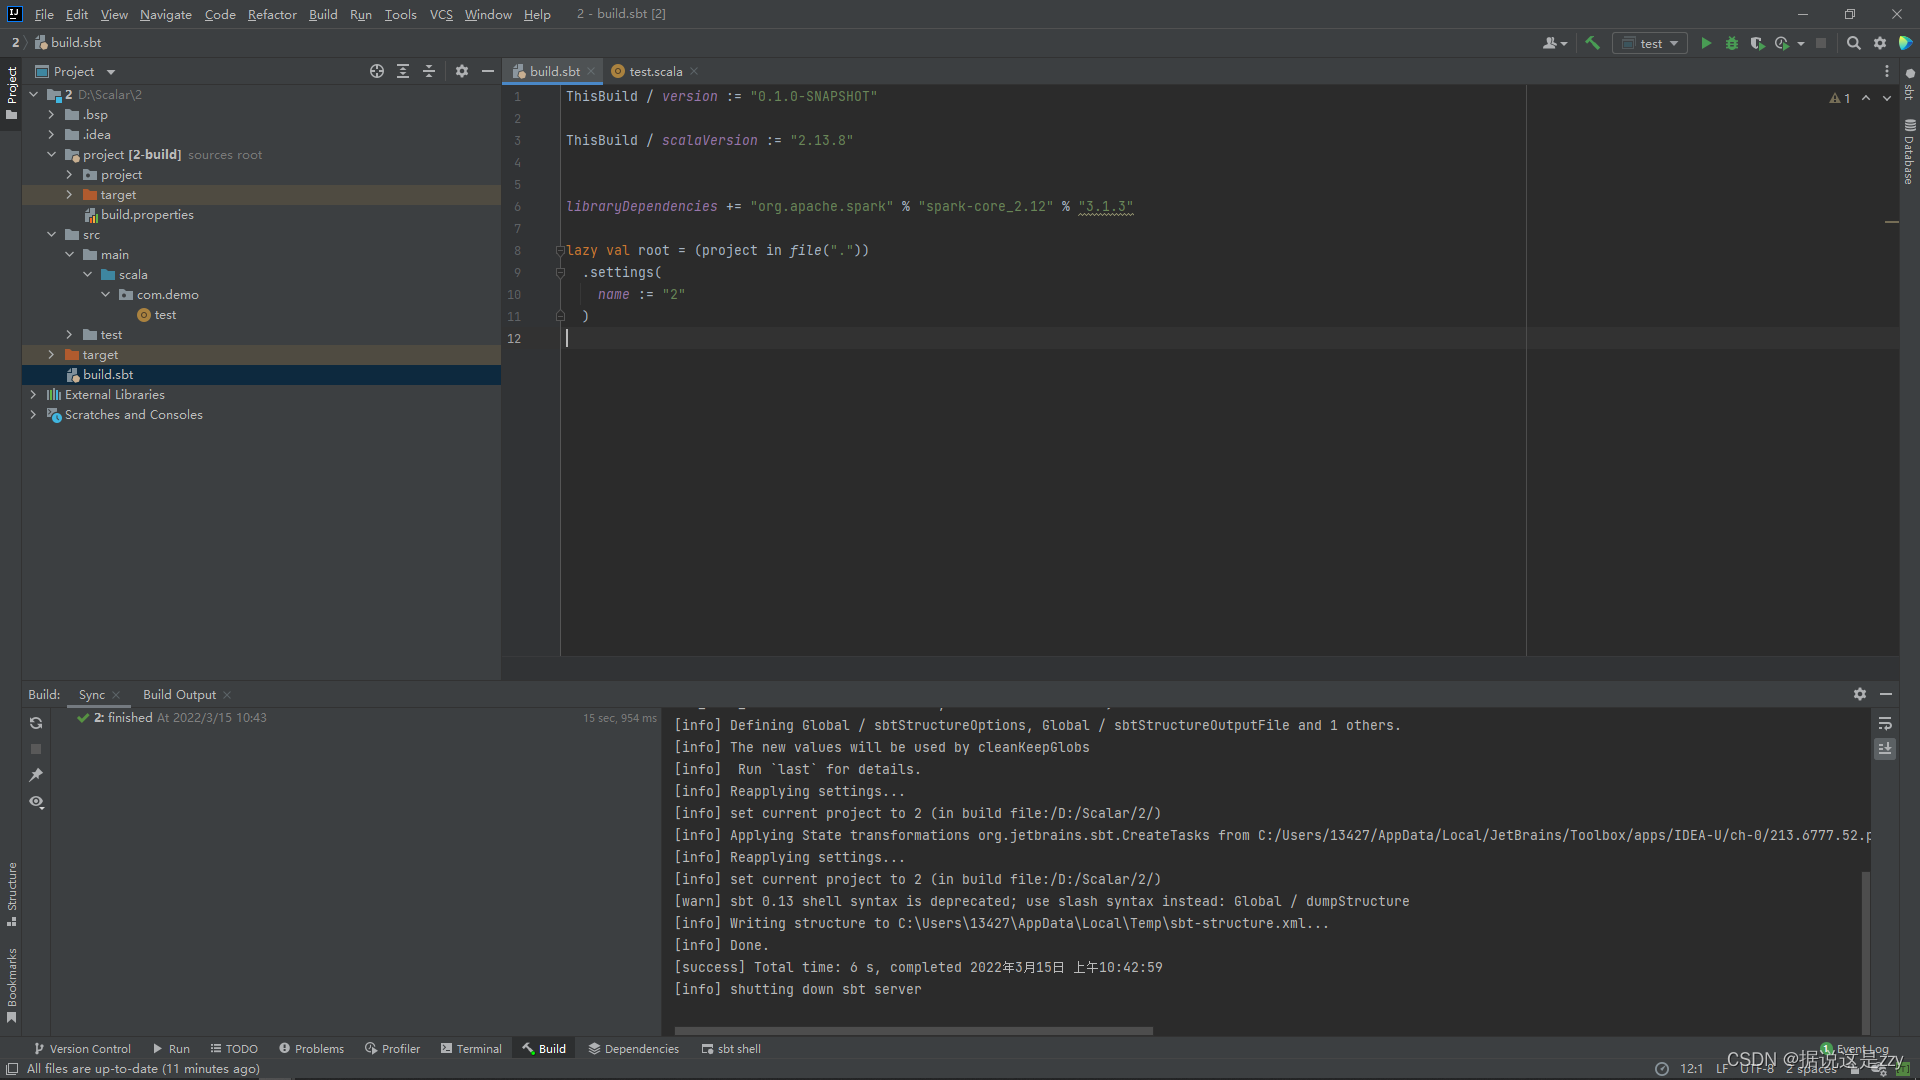Run test with Coverage icon

tap(1757, 43)
